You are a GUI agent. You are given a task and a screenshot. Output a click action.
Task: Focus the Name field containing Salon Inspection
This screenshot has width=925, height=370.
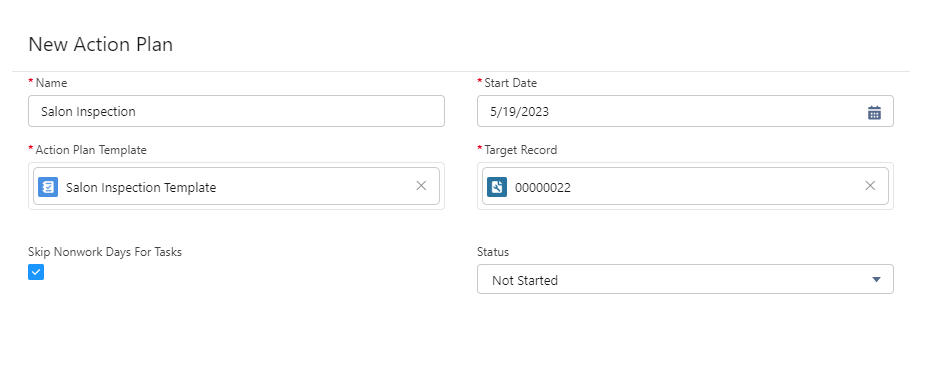click(x=236, y=111)
